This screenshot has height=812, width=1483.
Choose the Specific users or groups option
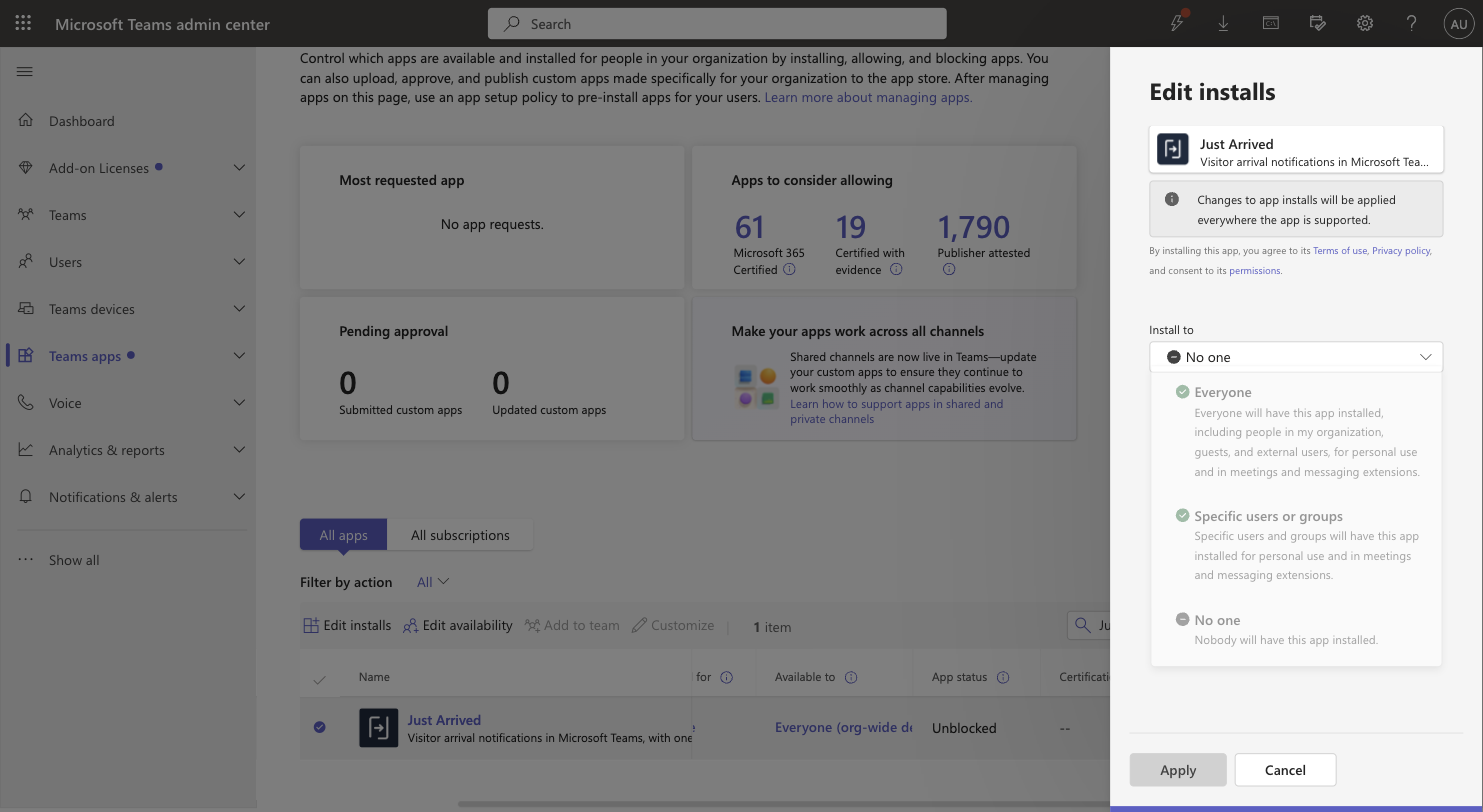[x=1296, y=545]
